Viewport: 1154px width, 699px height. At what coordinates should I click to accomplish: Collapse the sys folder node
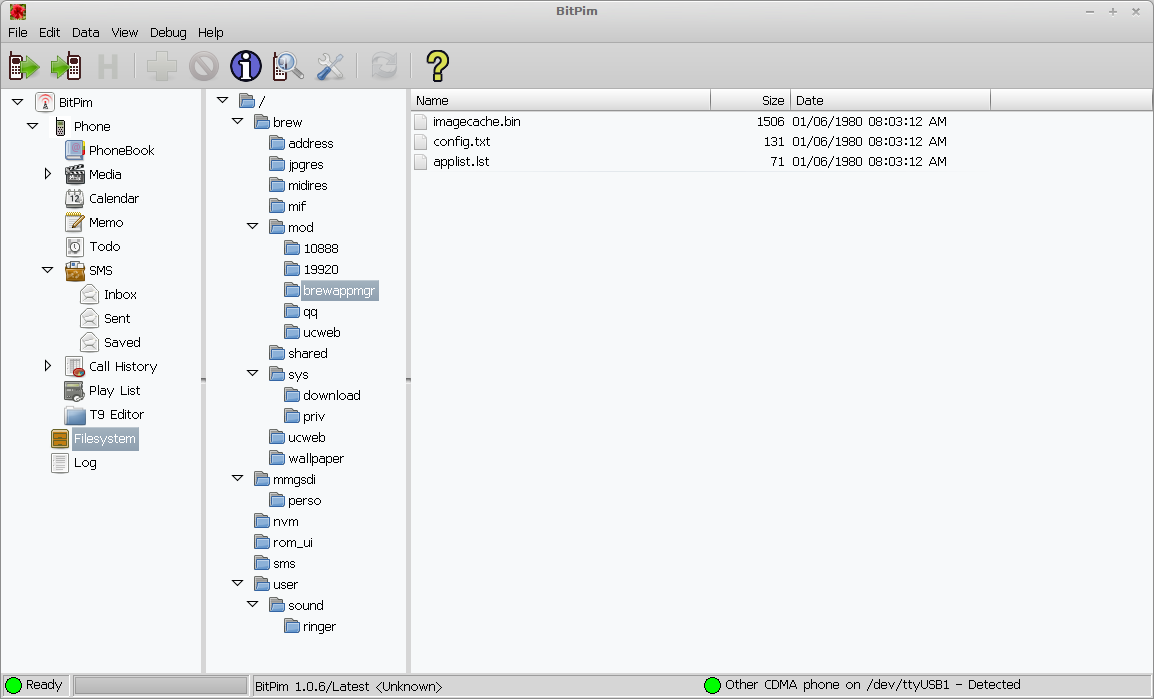(252, 374)
